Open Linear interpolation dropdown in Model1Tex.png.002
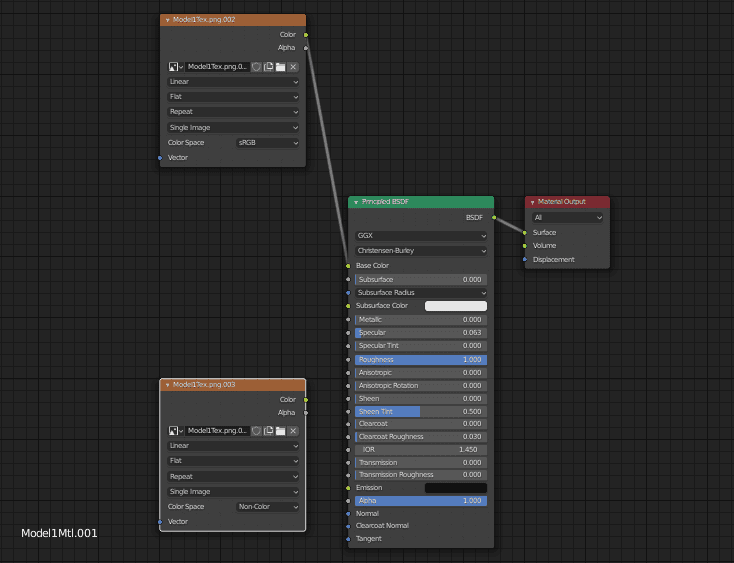 [x=233, y=82]
